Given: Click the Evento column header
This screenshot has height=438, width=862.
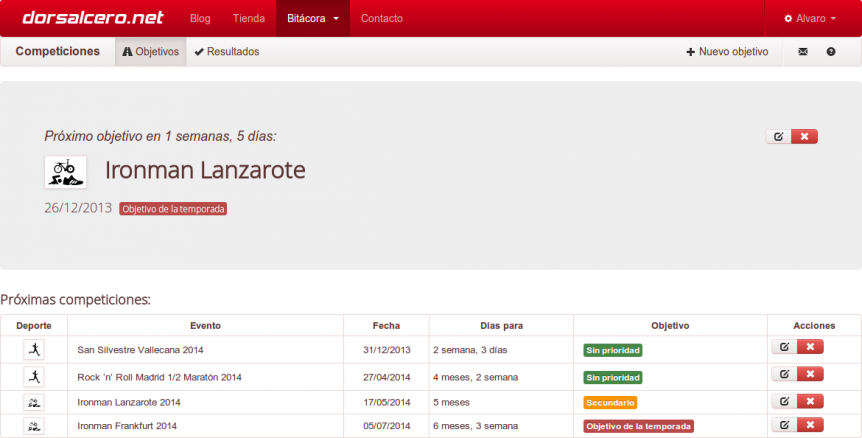Looking at the screenshot, I should point(206,325).
